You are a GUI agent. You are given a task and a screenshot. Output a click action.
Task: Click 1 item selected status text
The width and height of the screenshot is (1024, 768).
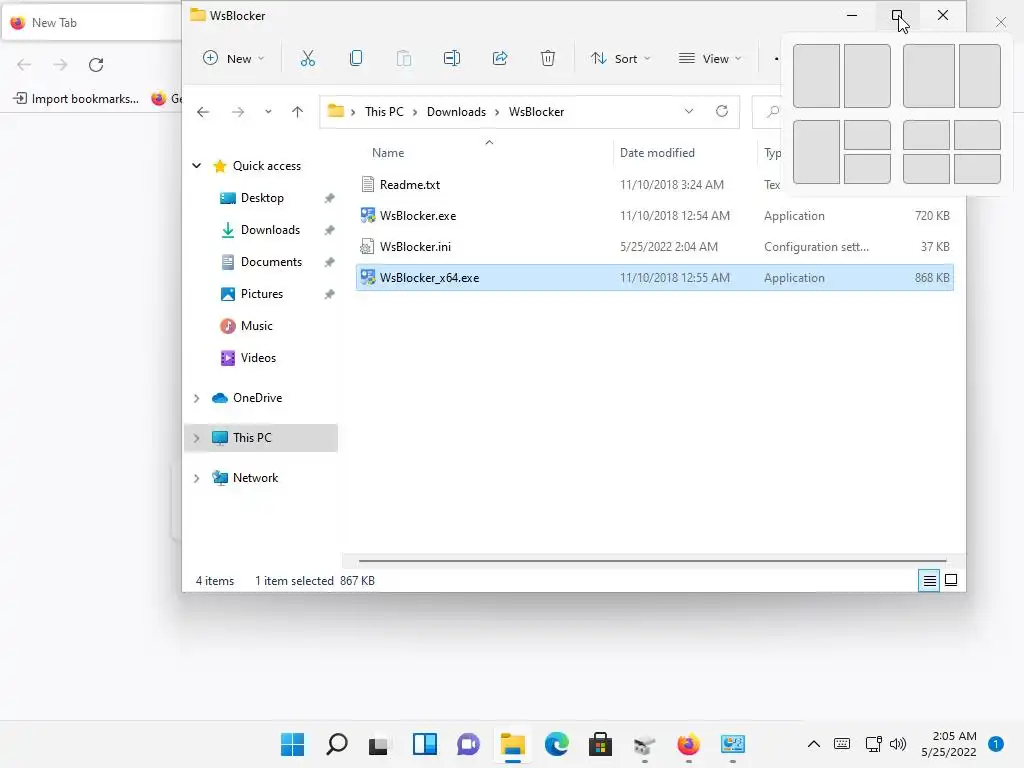[x=295, y=581]
